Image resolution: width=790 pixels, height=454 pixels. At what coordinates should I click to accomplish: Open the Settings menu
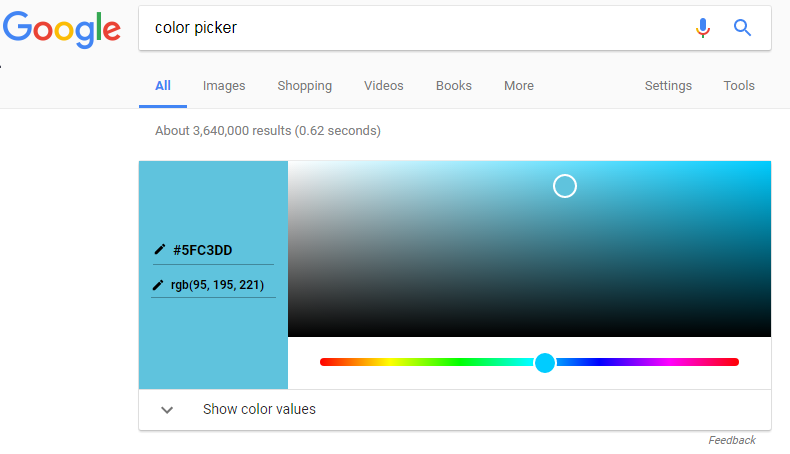pyautogui.click(x=668, y=86)
